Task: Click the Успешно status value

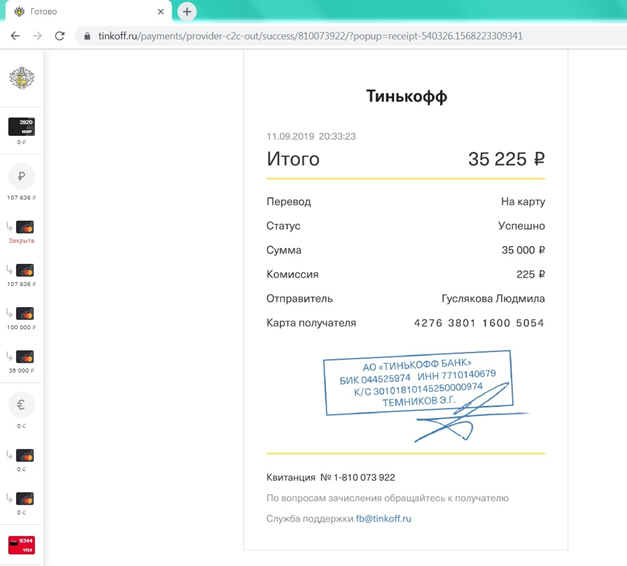Action: 521,226
